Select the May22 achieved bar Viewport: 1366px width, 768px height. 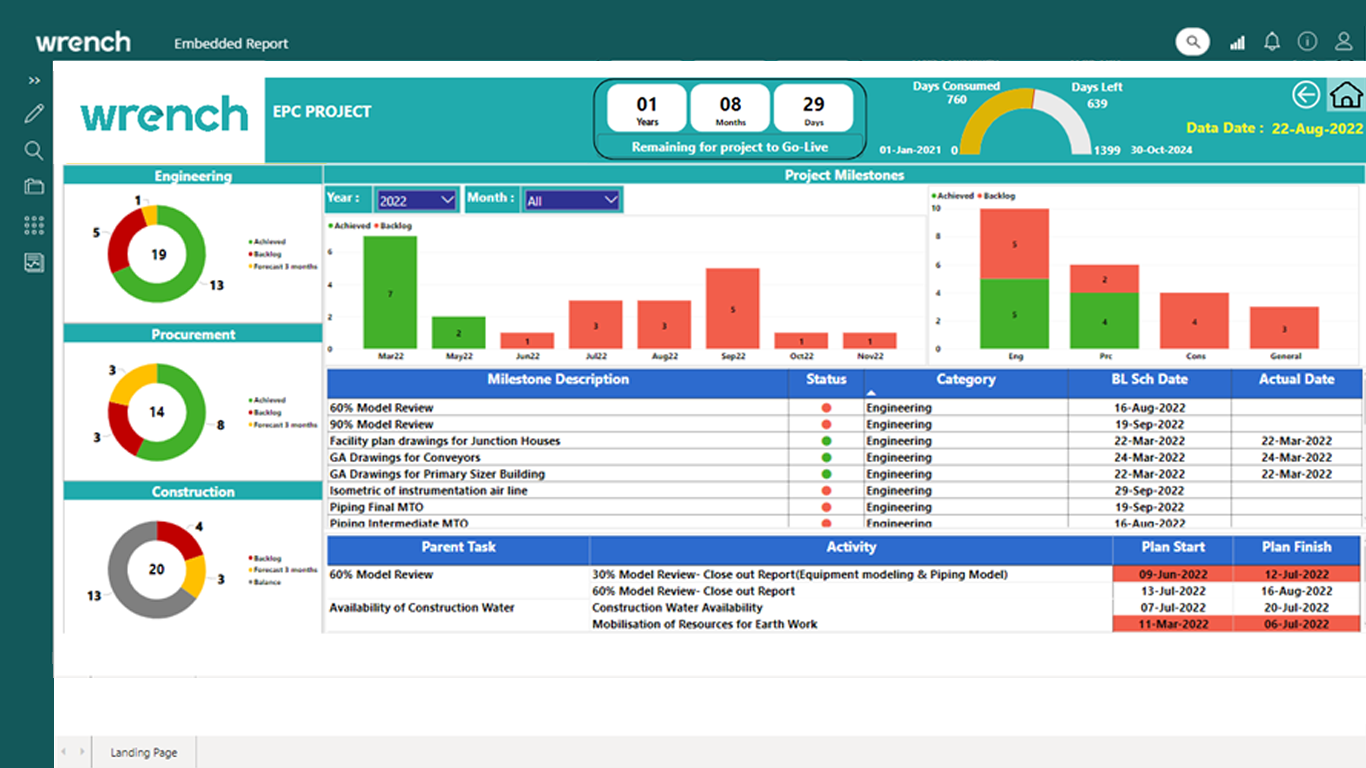click(459, 333)
